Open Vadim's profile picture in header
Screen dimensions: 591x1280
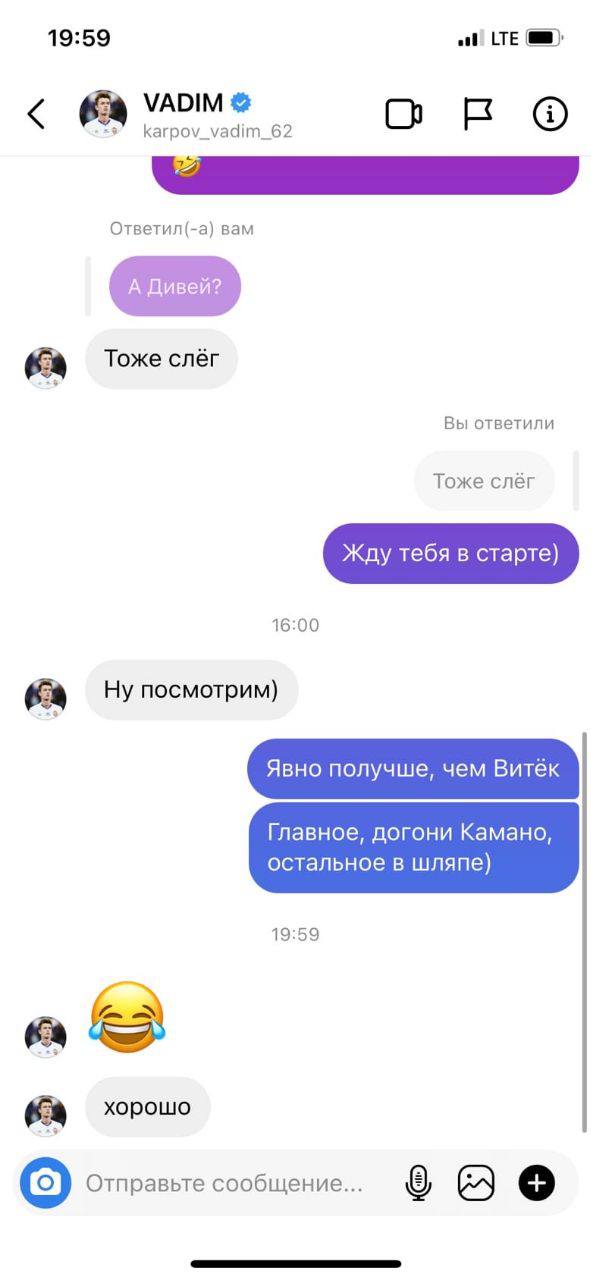pos(103,114)
